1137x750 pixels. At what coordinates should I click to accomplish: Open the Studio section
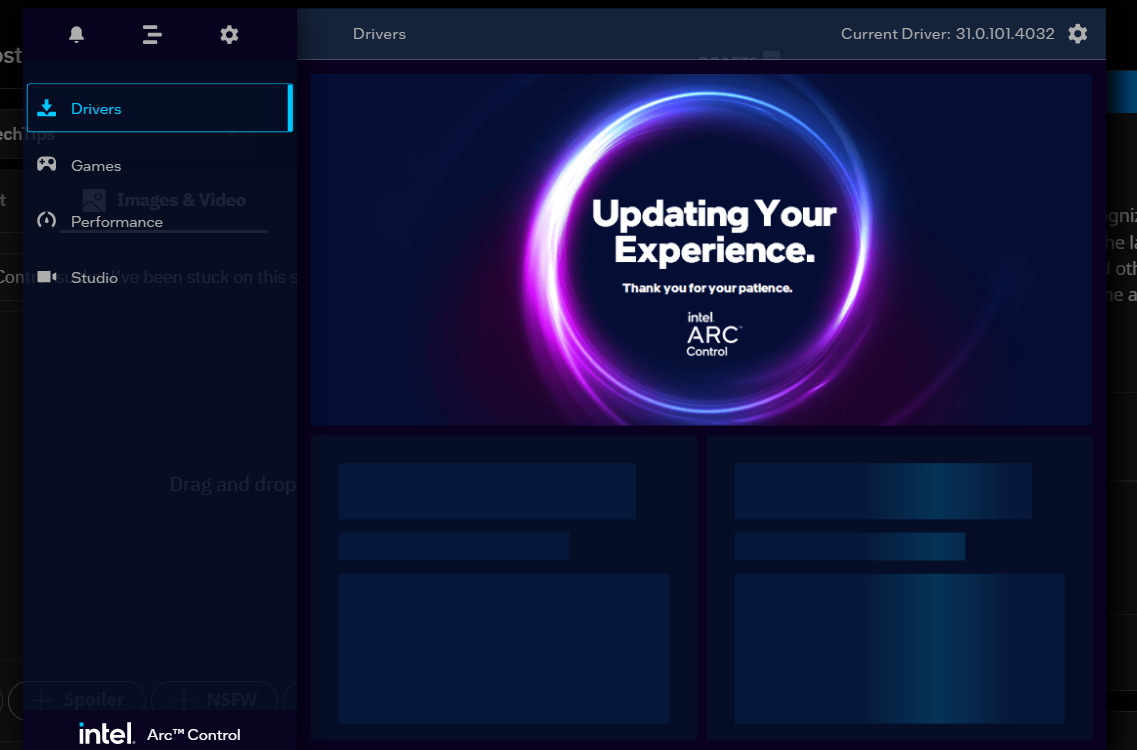tap(160, 277)
